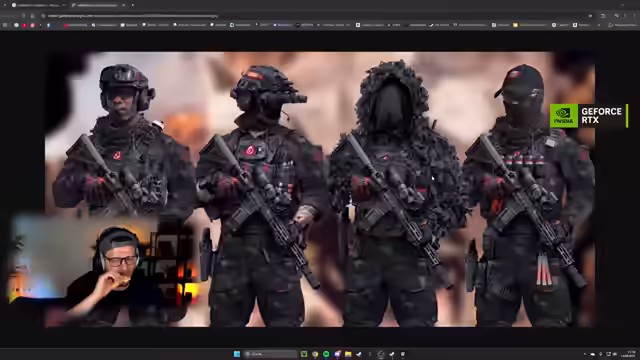Screen dimensions: 640x360
Task: Close the second browser tab
Action: [123, 5]
